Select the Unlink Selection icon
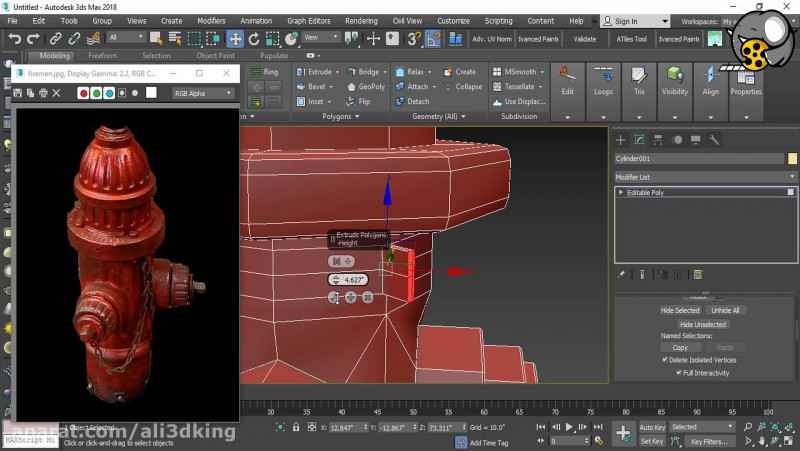Screen dimensions: 800x451 pos(74,39)
